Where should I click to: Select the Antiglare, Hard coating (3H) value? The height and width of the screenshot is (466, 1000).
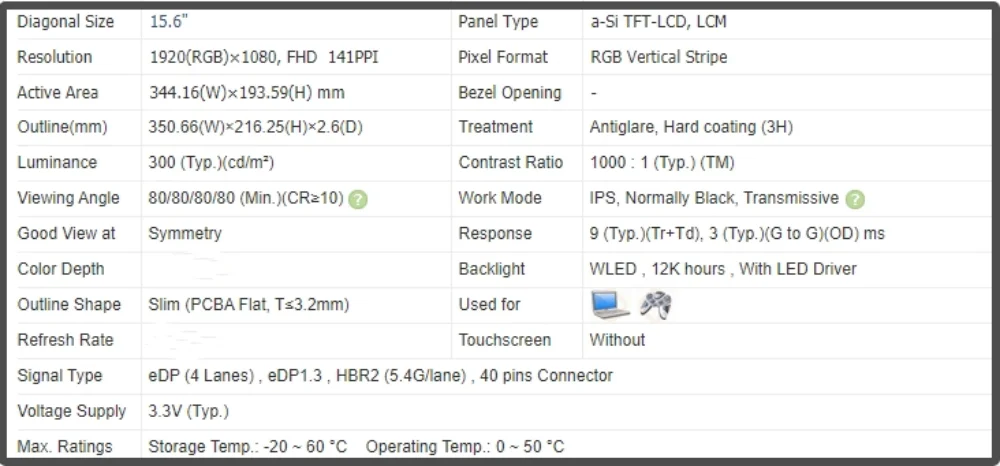point(691,127)
